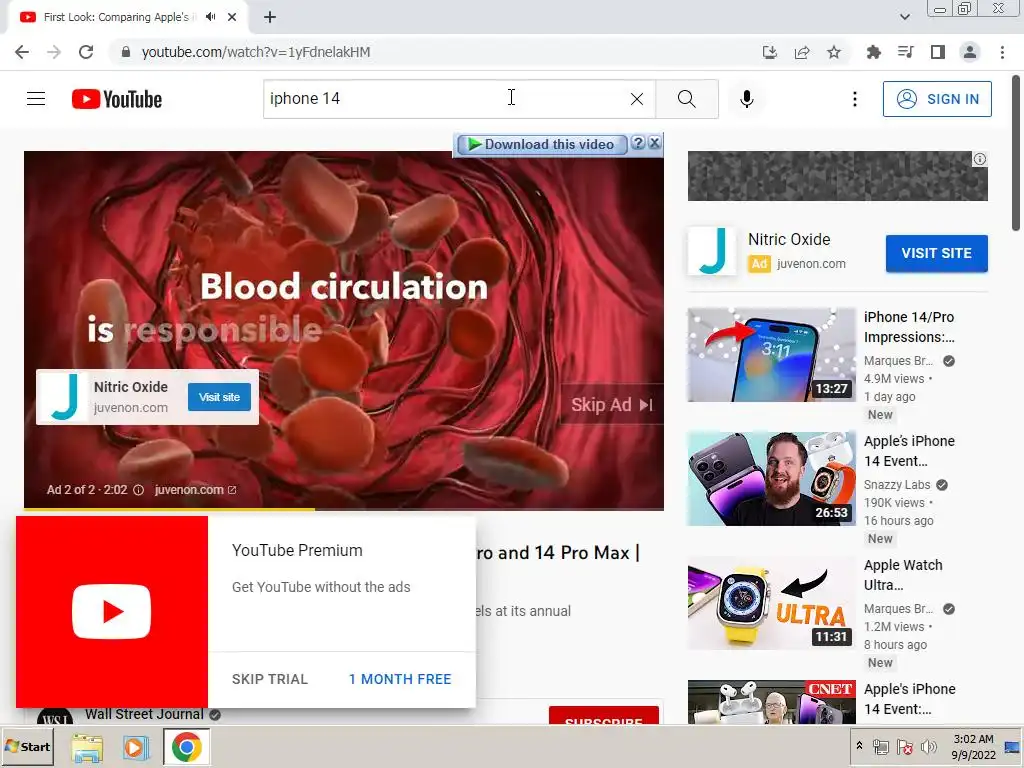Image resolution: width=1024 pixels, height=768 pixels.
Task: Click 1 MONTH FREE in Premium popup
Action: [x=400, y=679]
